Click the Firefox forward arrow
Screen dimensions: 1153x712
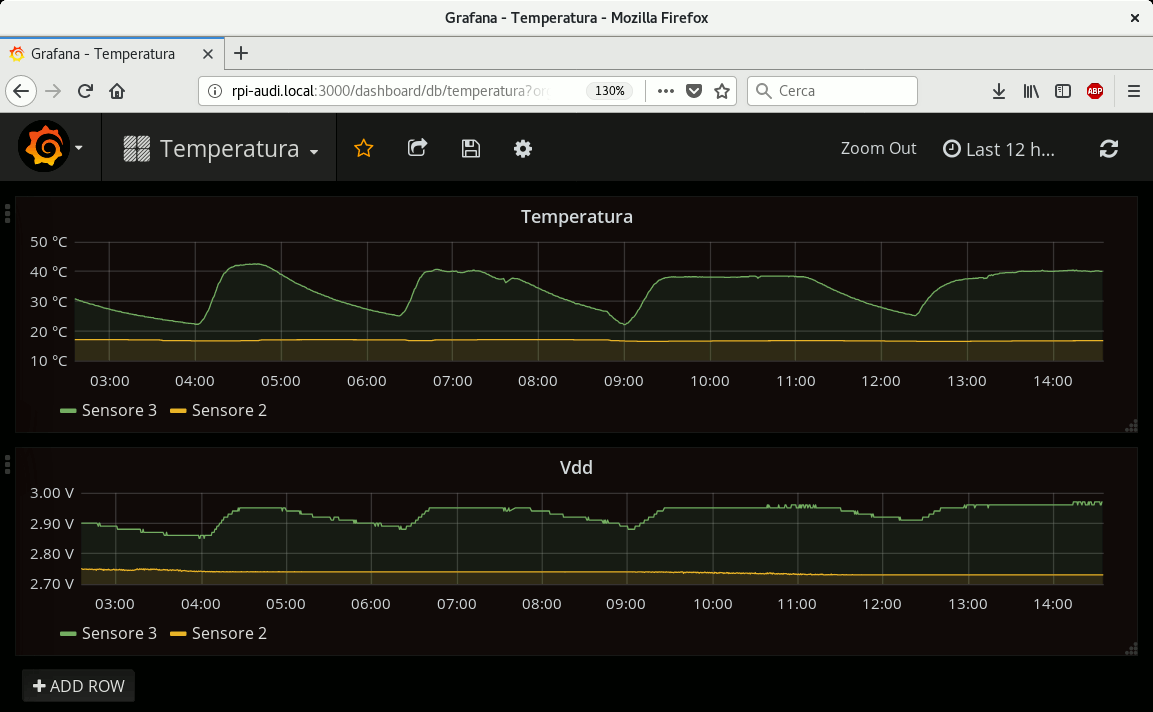(53, 91)
